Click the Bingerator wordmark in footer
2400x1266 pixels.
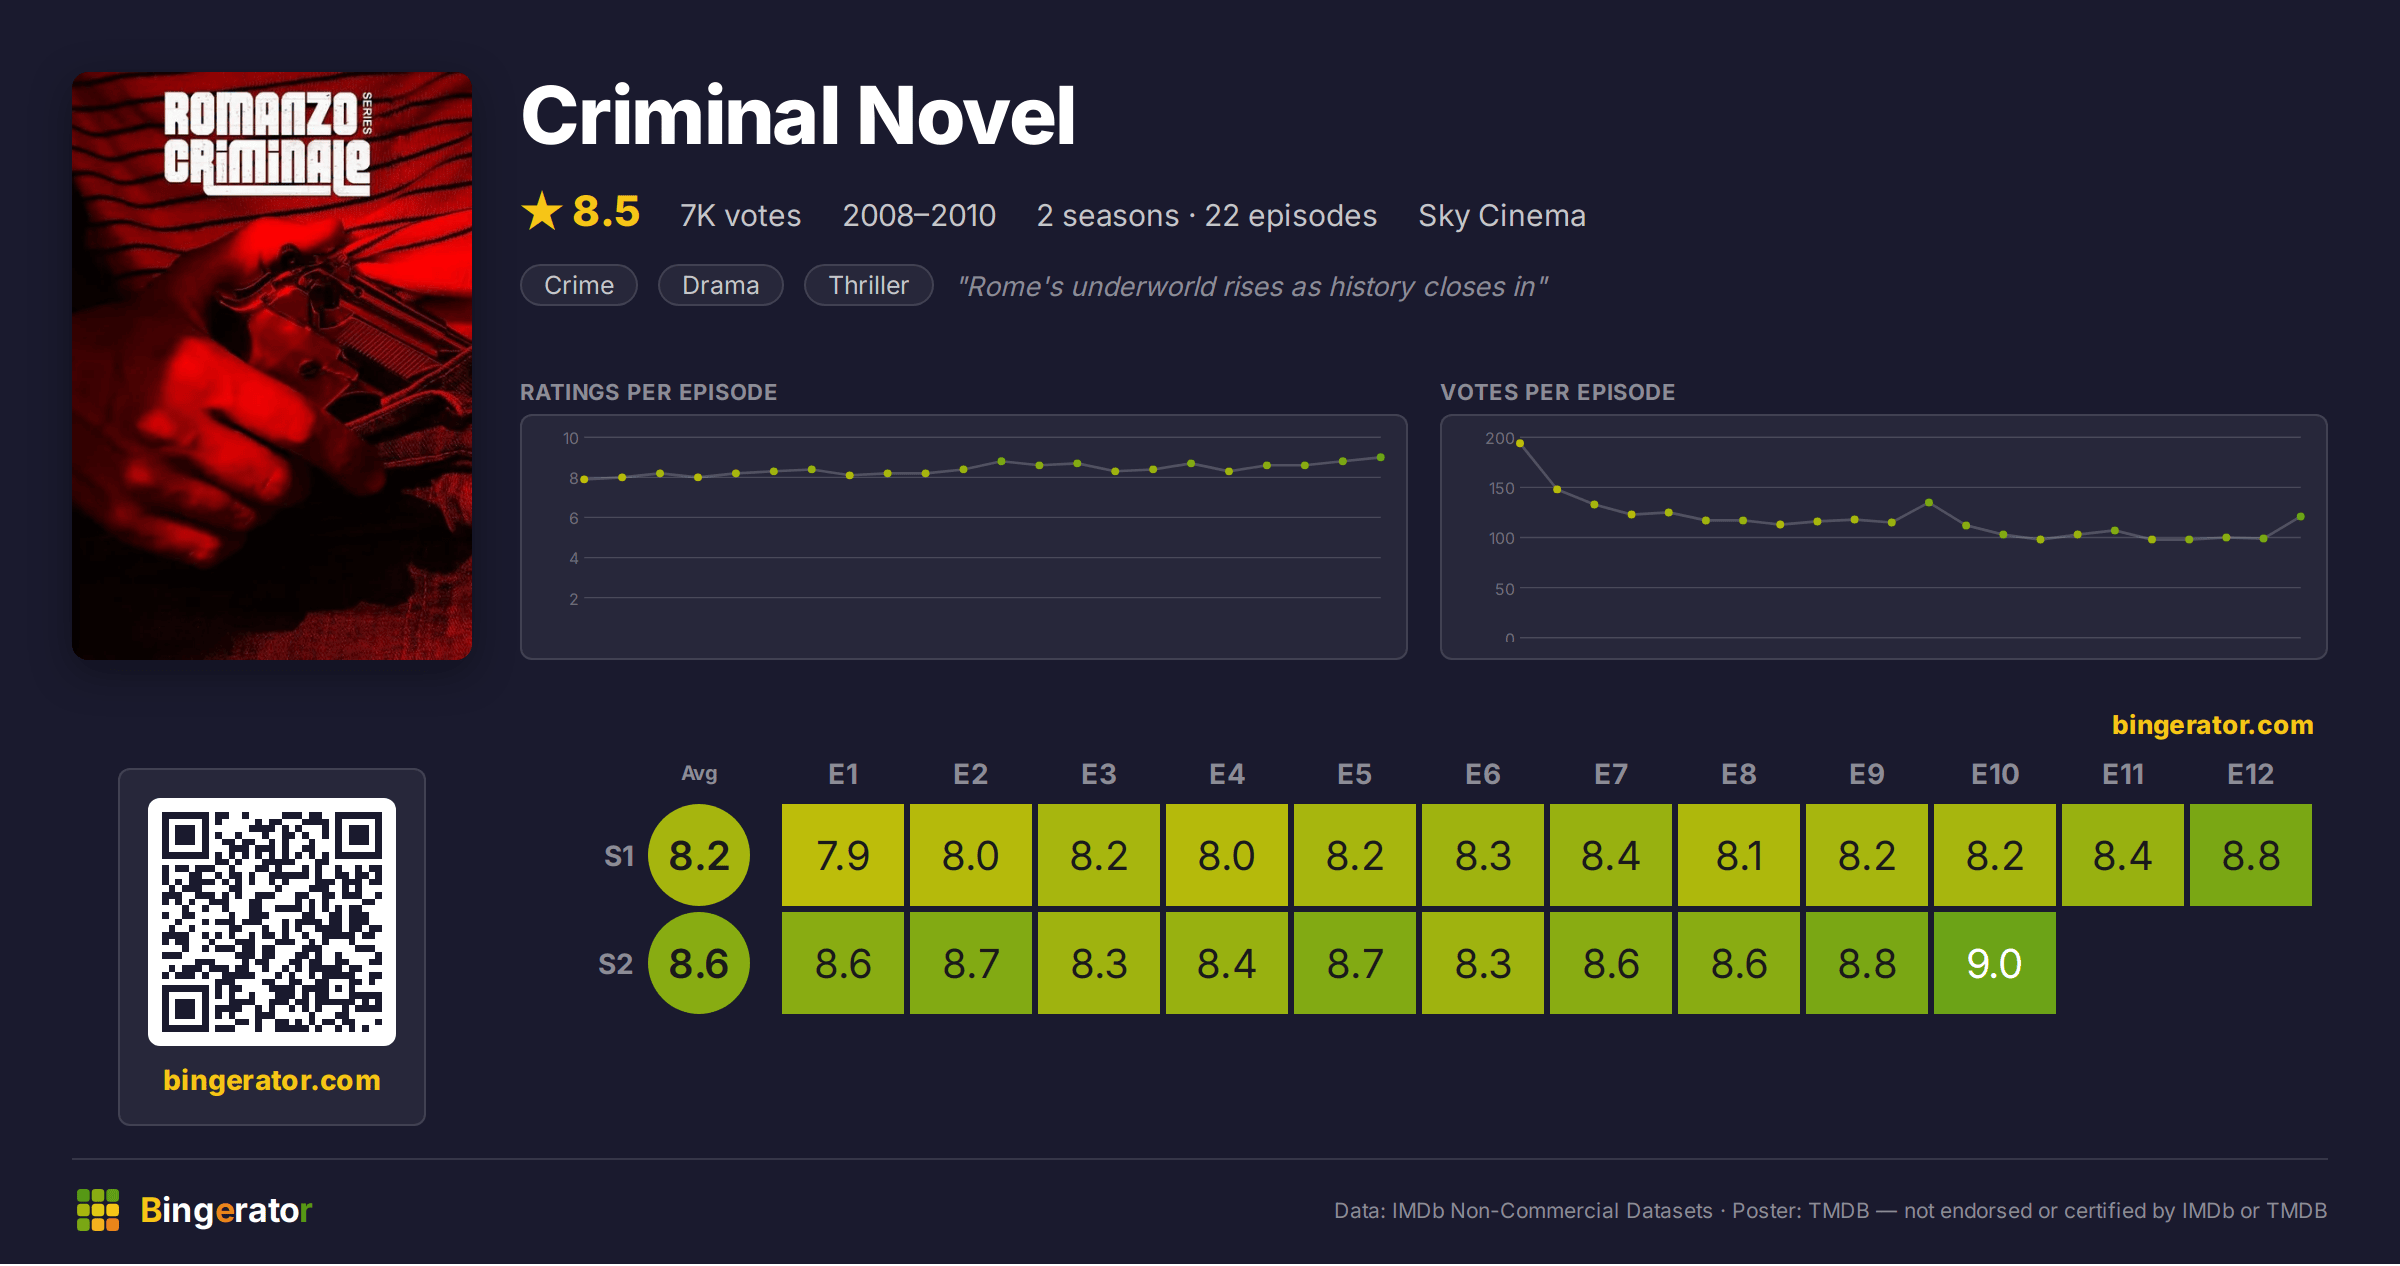point(227,1210)
